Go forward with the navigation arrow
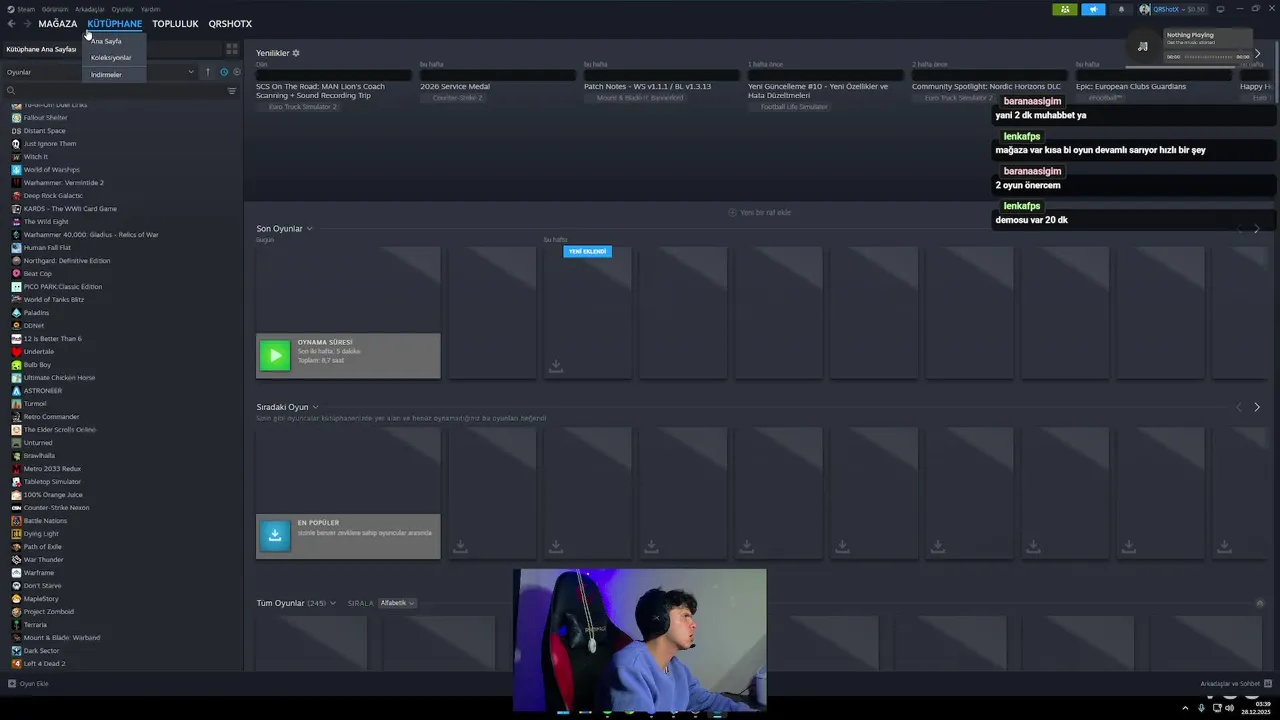 click(x=26, y=24)
